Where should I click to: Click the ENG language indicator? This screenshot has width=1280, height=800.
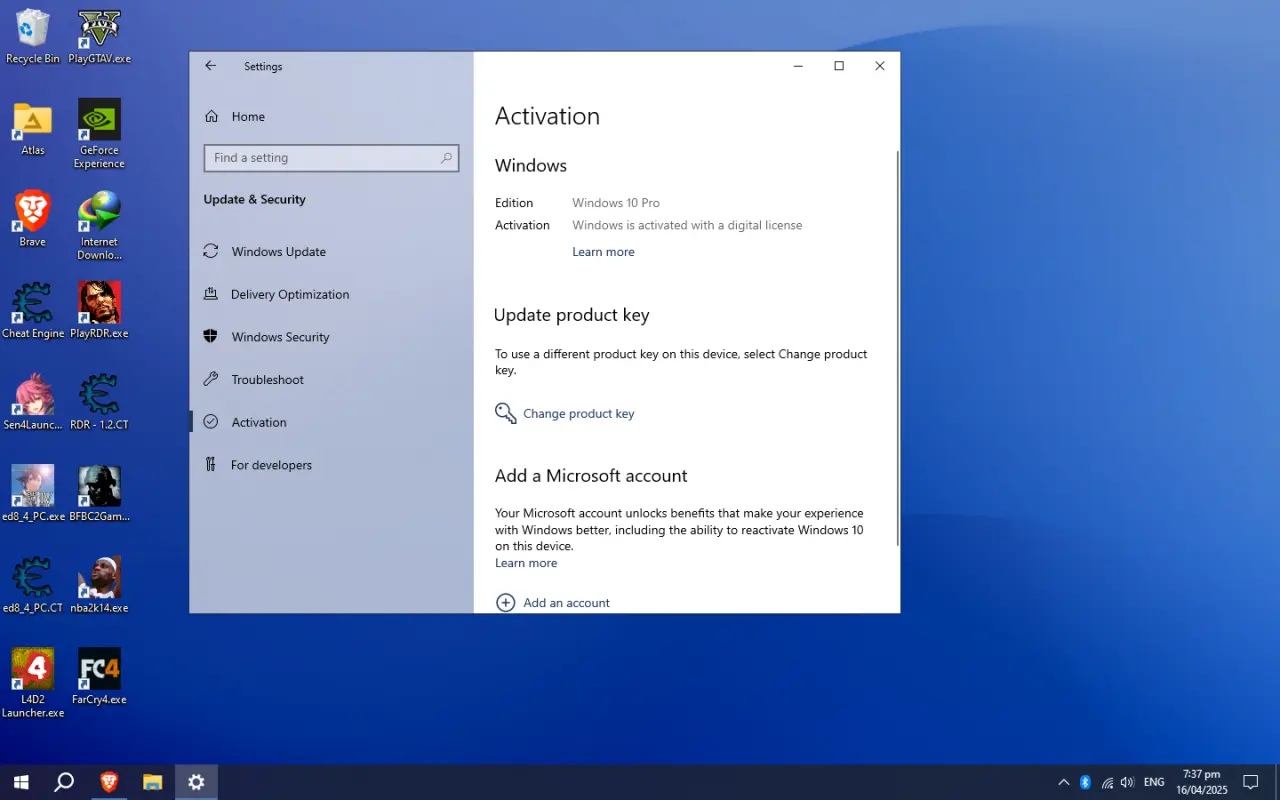tap(1154, 782)
